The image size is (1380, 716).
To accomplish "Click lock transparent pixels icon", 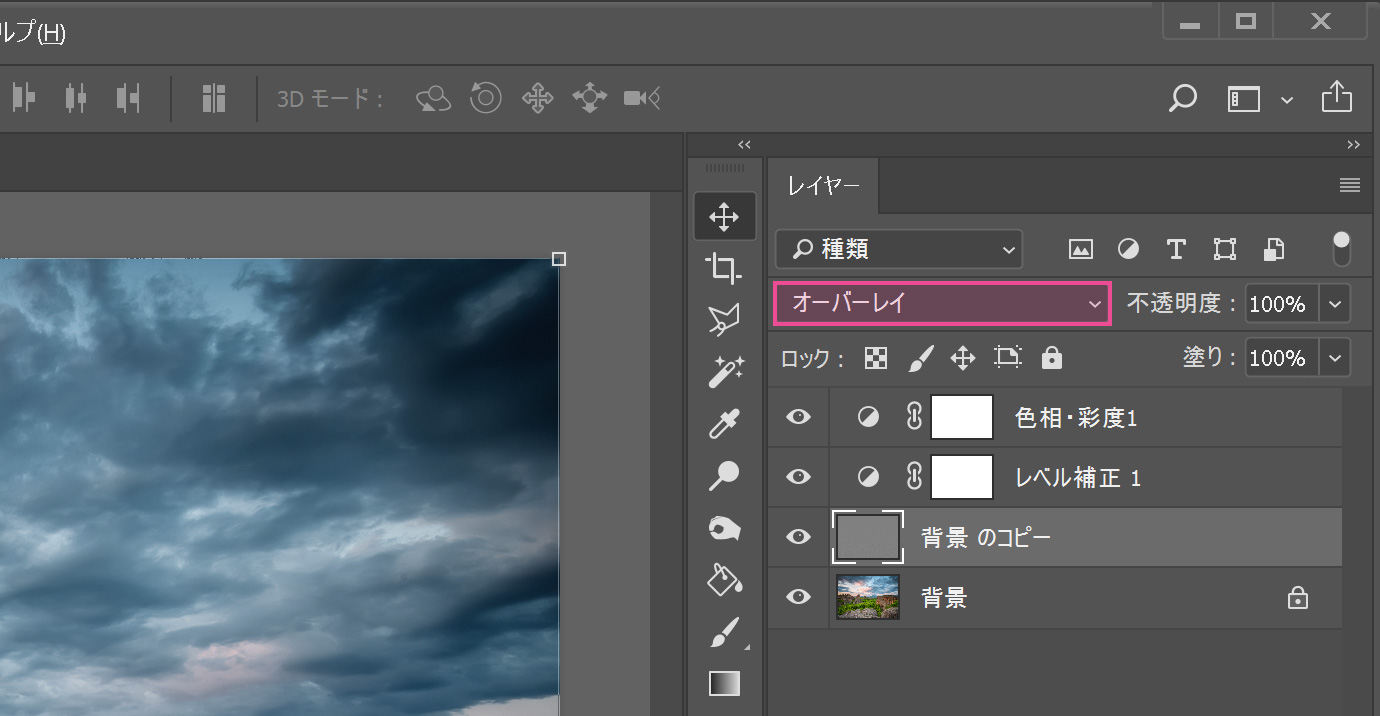I will [876, 358].
